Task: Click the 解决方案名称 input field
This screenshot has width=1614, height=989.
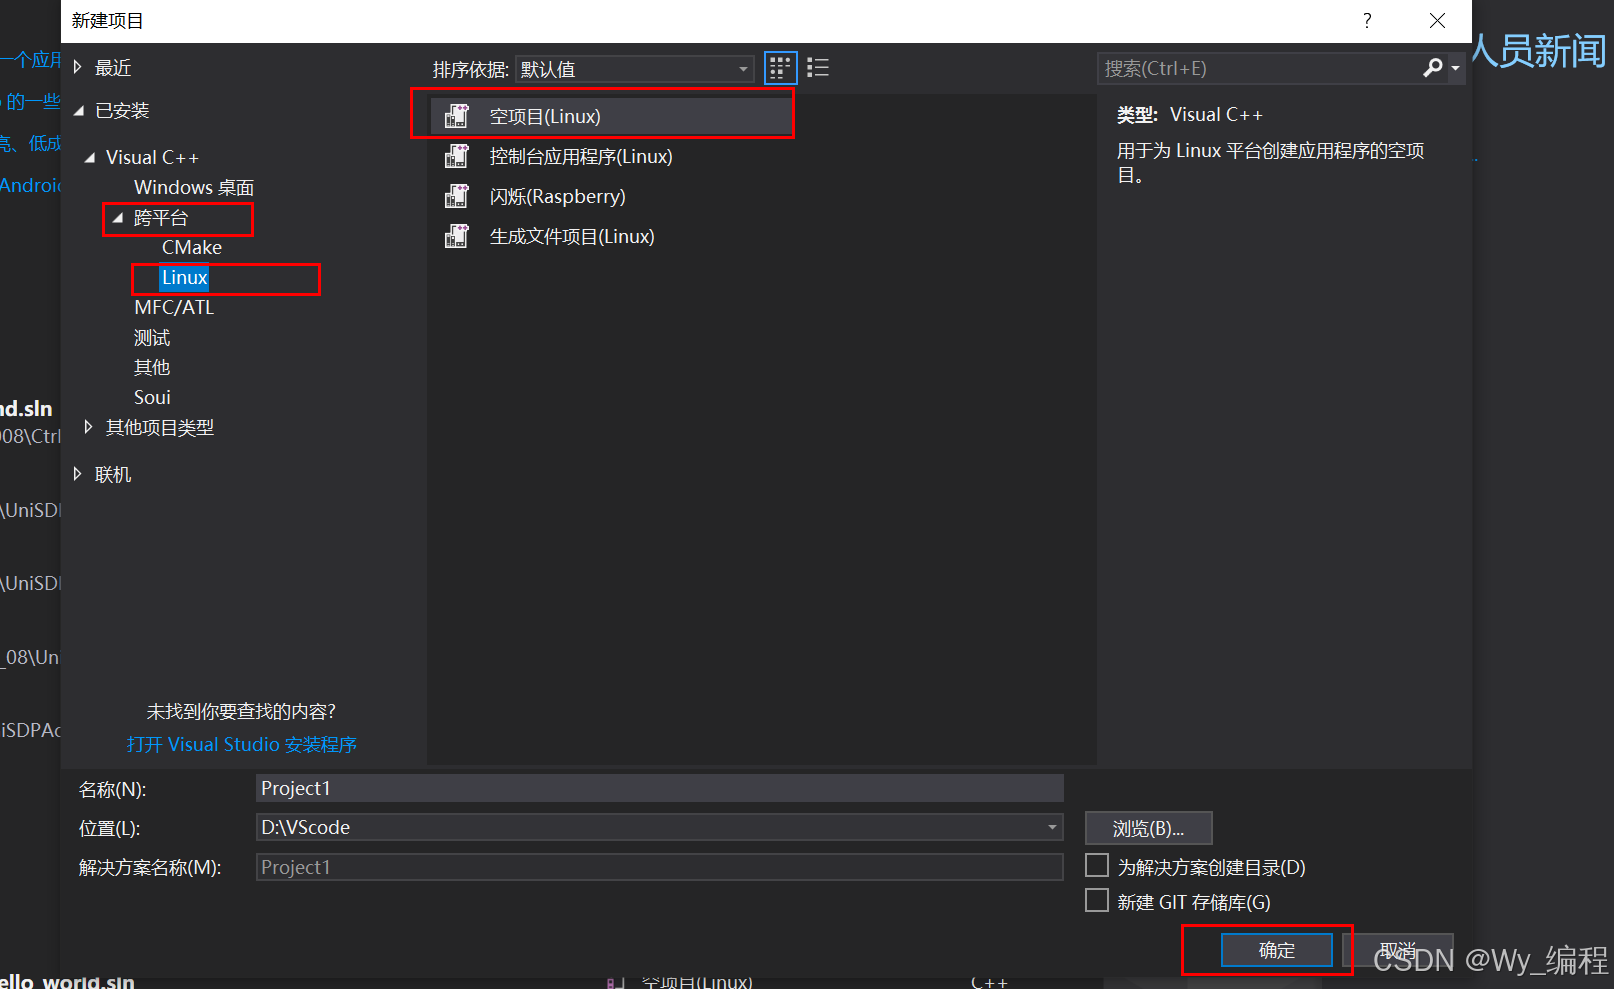Action: point(659,867)
